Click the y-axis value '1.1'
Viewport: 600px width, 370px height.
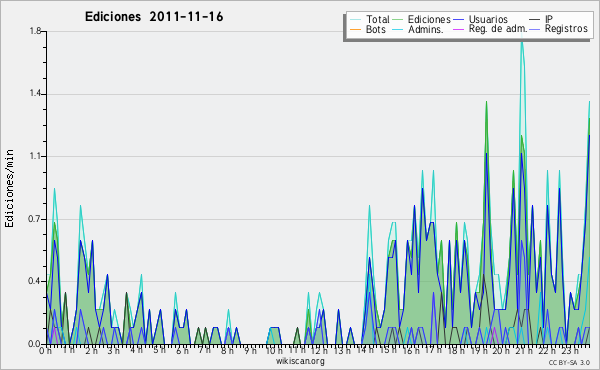35,156
